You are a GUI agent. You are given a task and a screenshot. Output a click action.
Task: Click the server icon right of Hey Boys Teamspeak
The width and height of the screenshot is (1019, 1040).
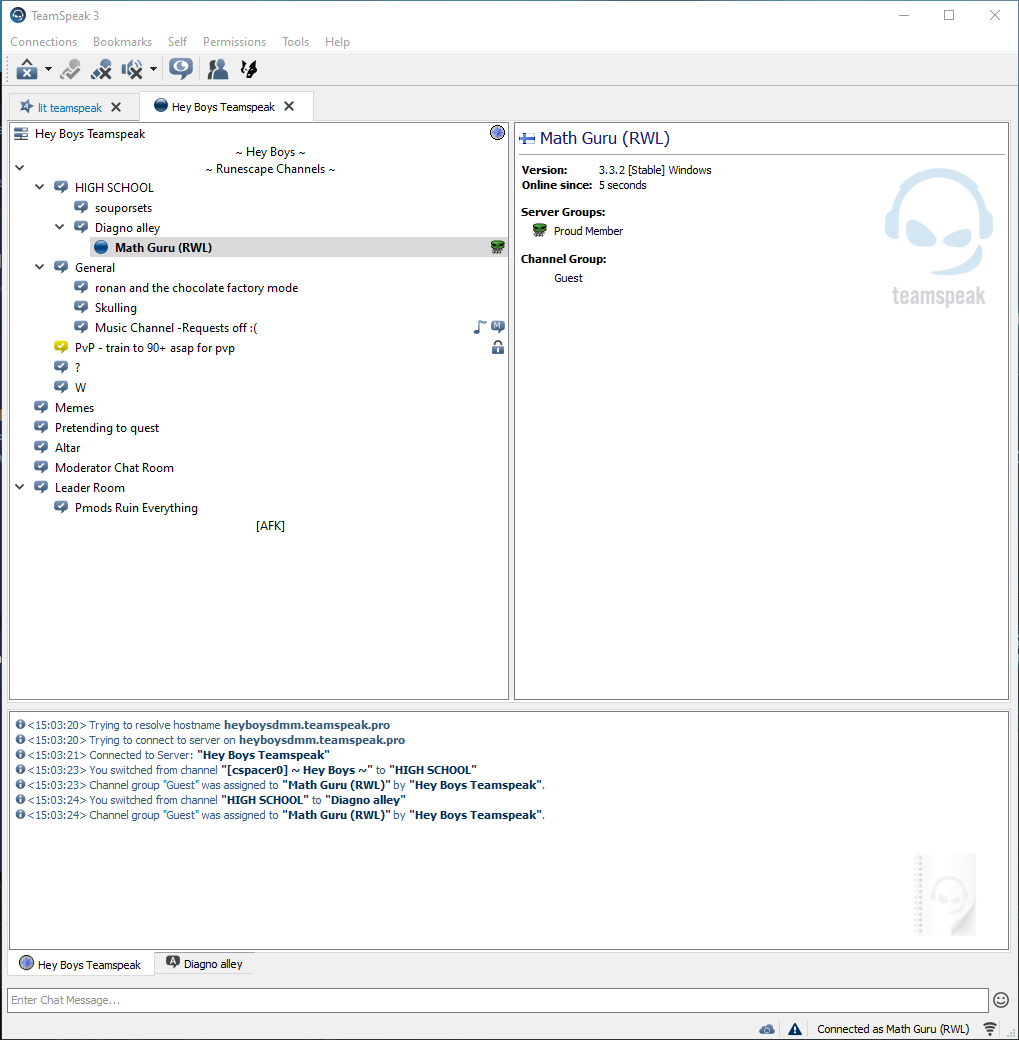pyautogui.click(x=498, y=133)
